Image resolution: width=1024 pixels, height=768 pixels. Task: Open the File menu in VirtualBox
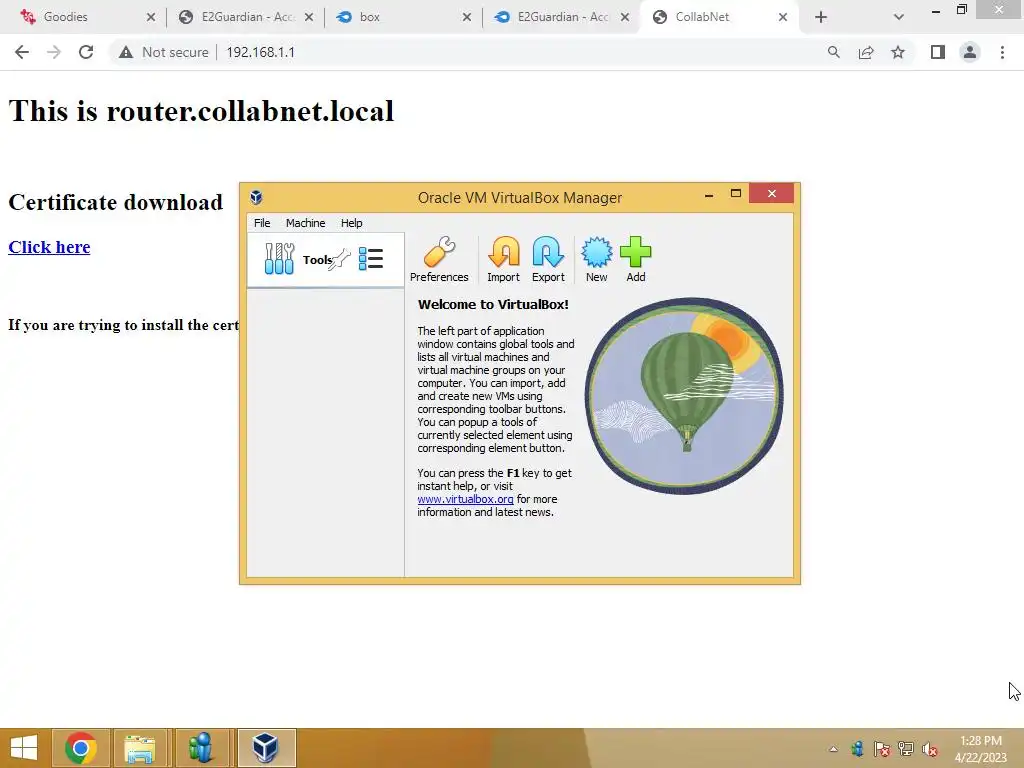click(x=262, y=223)
